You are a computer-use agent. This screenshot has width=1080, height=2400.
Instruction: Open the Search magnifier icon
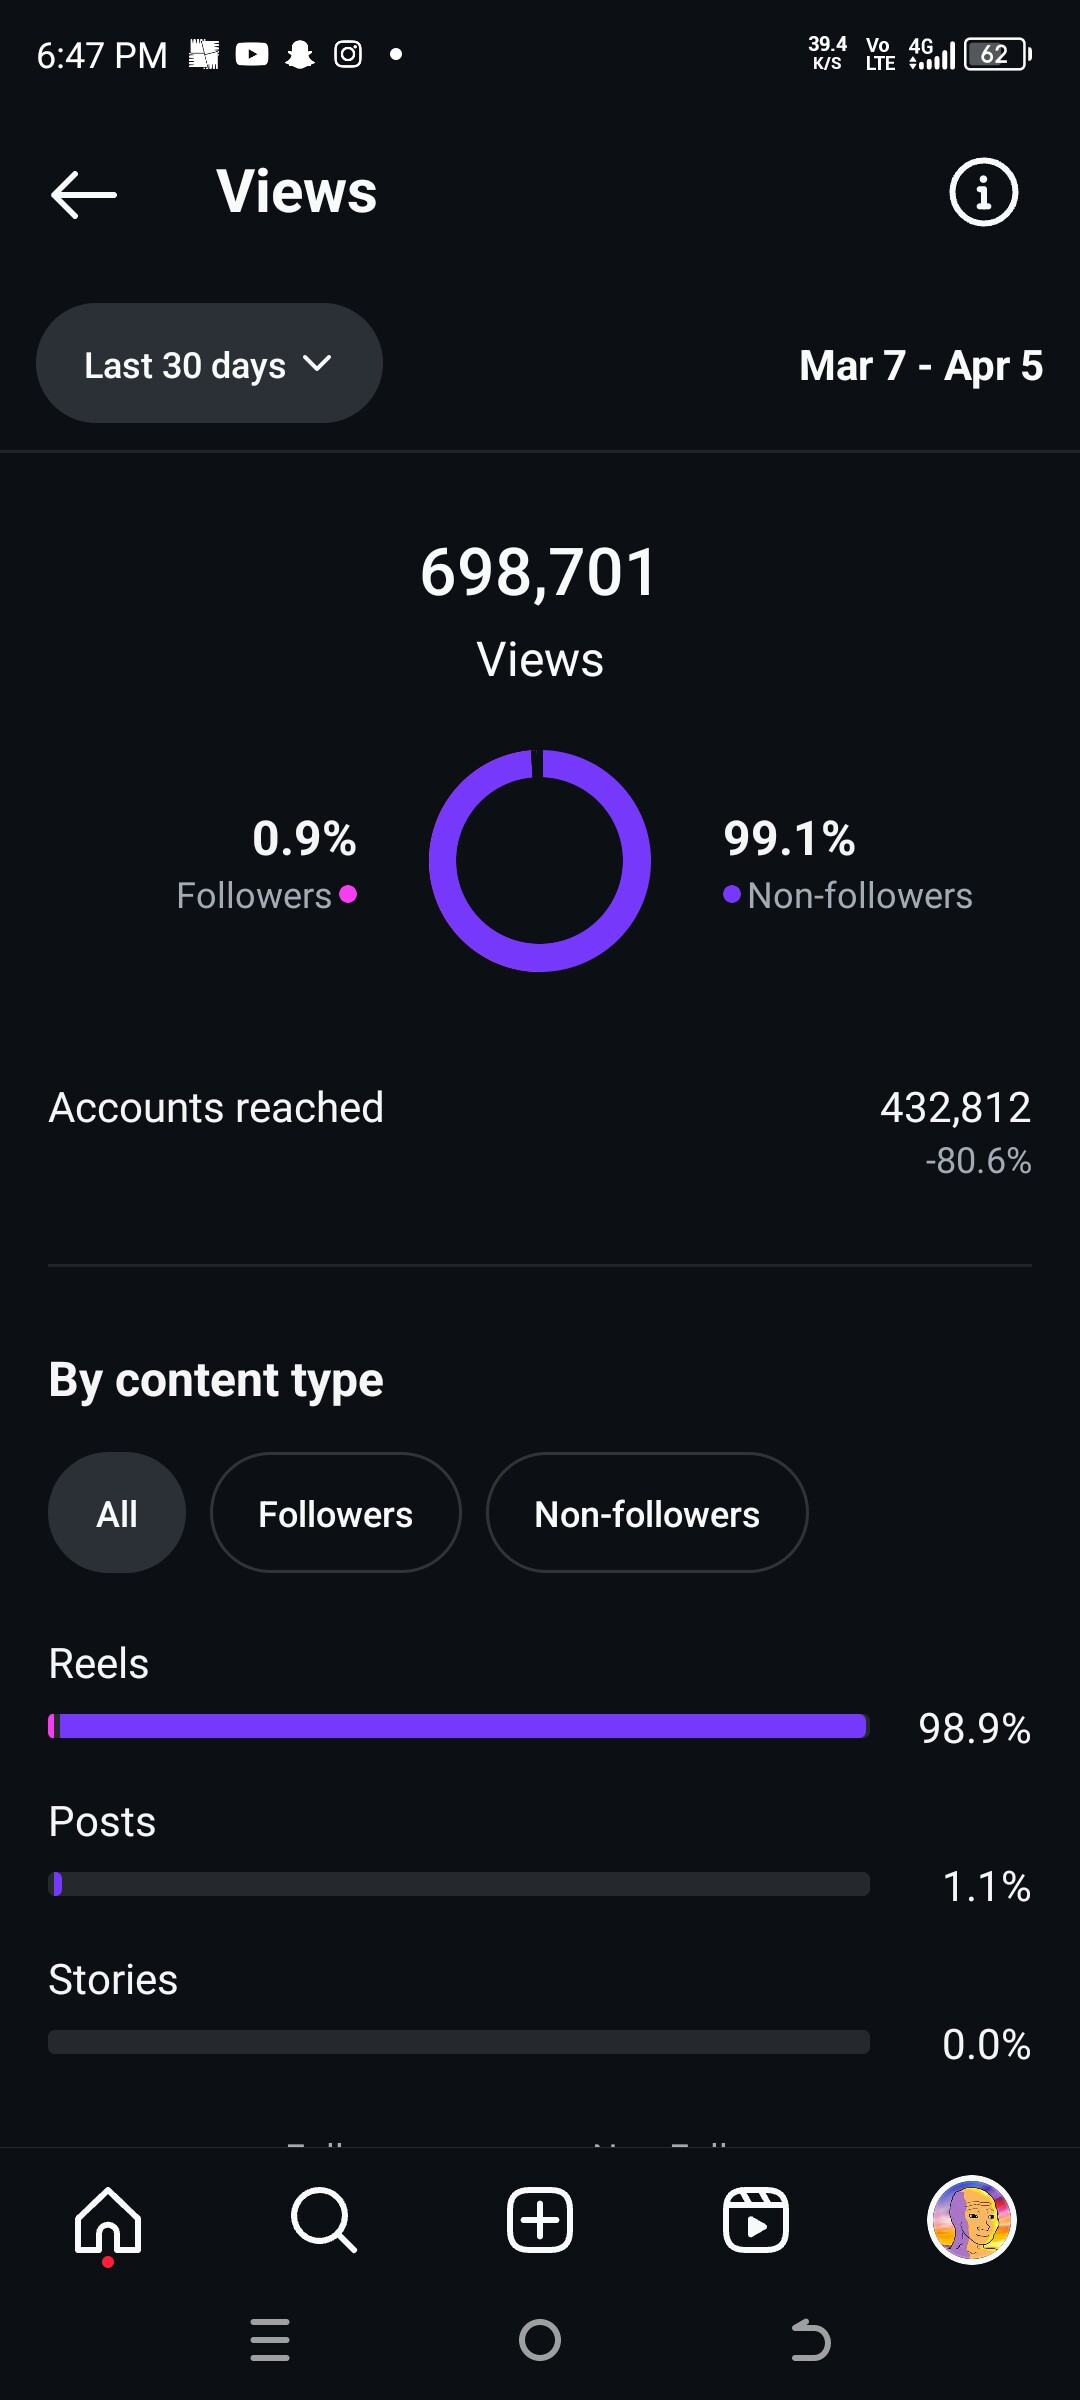[324, 2220]
